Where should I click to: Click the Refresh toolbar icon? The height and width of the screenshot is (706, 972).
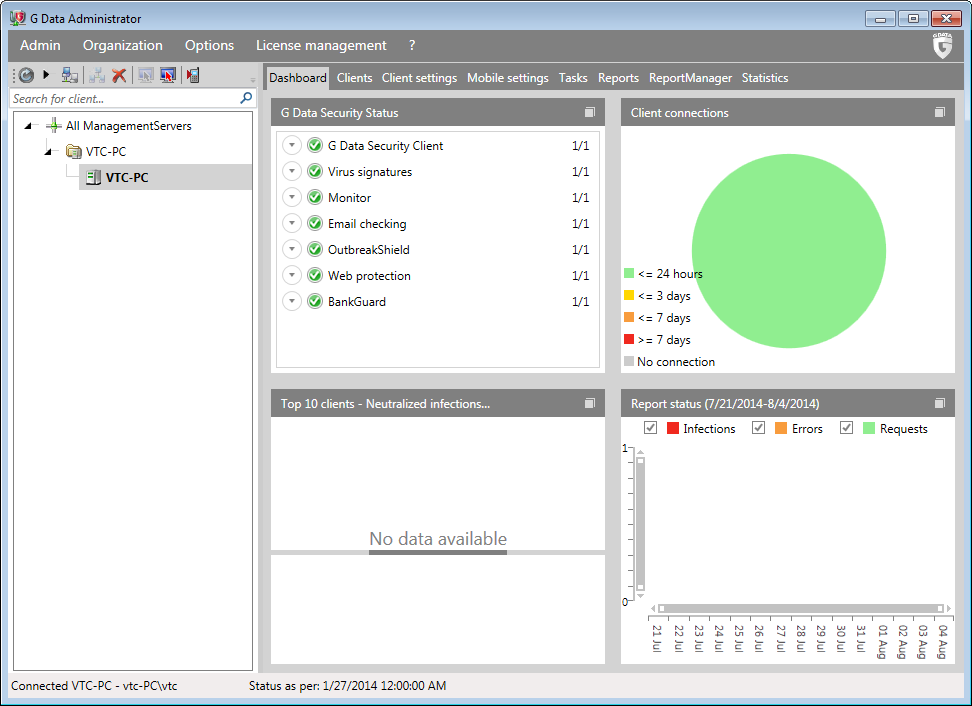[26, 75]
